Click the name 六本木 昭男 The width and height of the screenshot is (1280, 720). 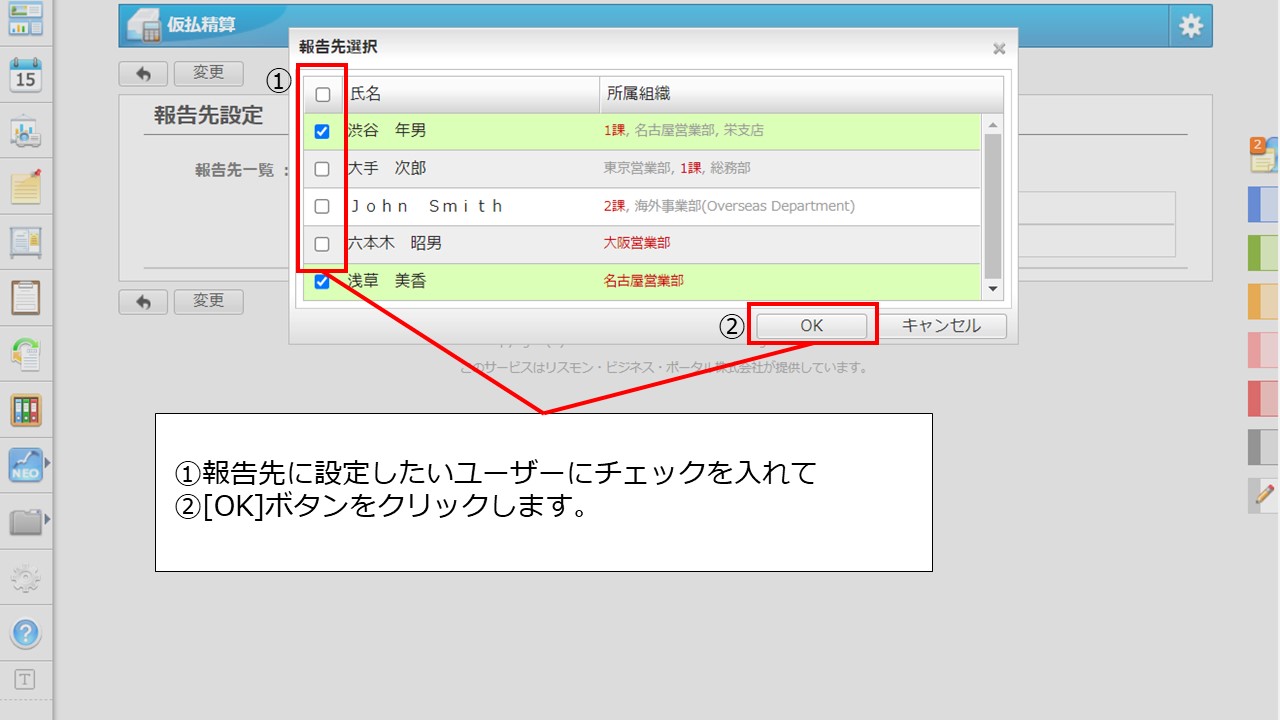coord(394,244)
